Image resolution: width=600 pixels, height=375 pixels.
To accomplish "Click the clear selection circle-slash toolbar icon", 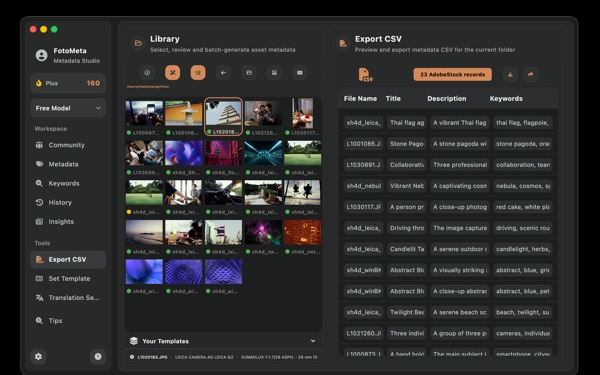I will (147, 73).
